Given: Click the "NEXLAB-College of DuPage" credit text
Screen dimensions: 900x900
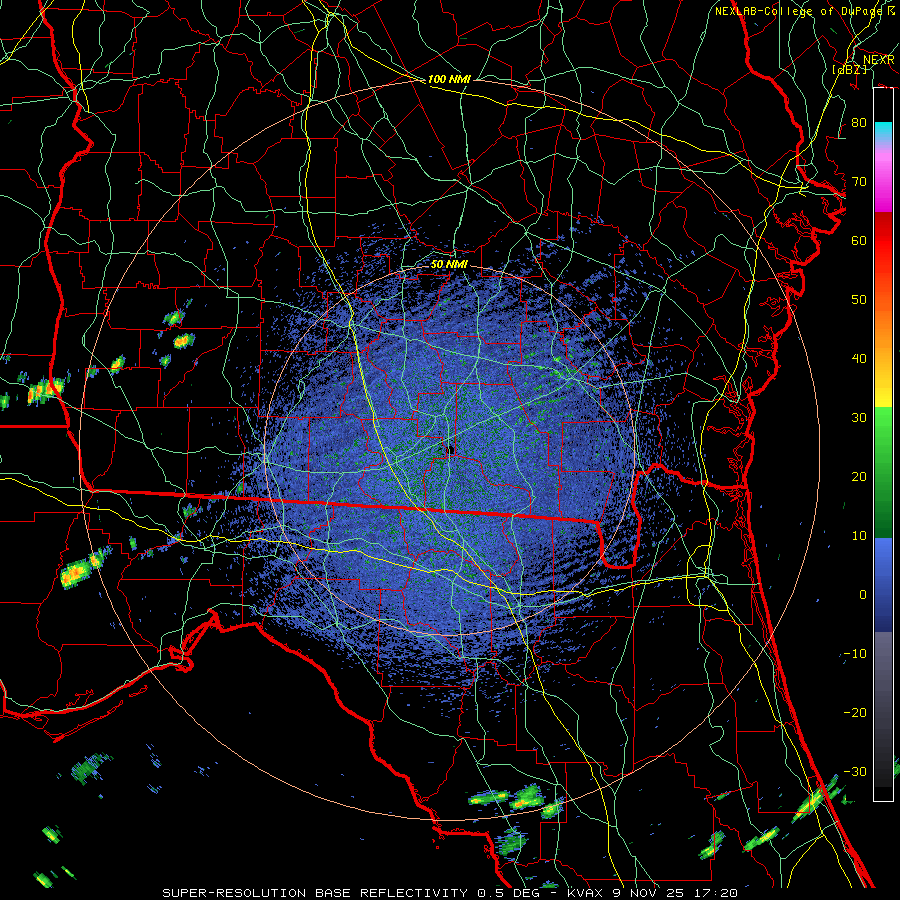Looking at the screenshot, I should tap(798, 11).
